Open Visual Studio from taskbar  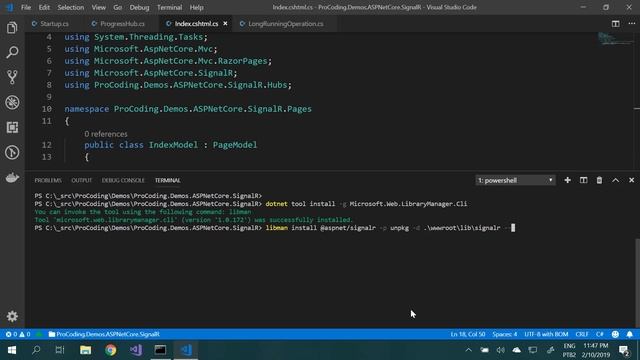136,350
